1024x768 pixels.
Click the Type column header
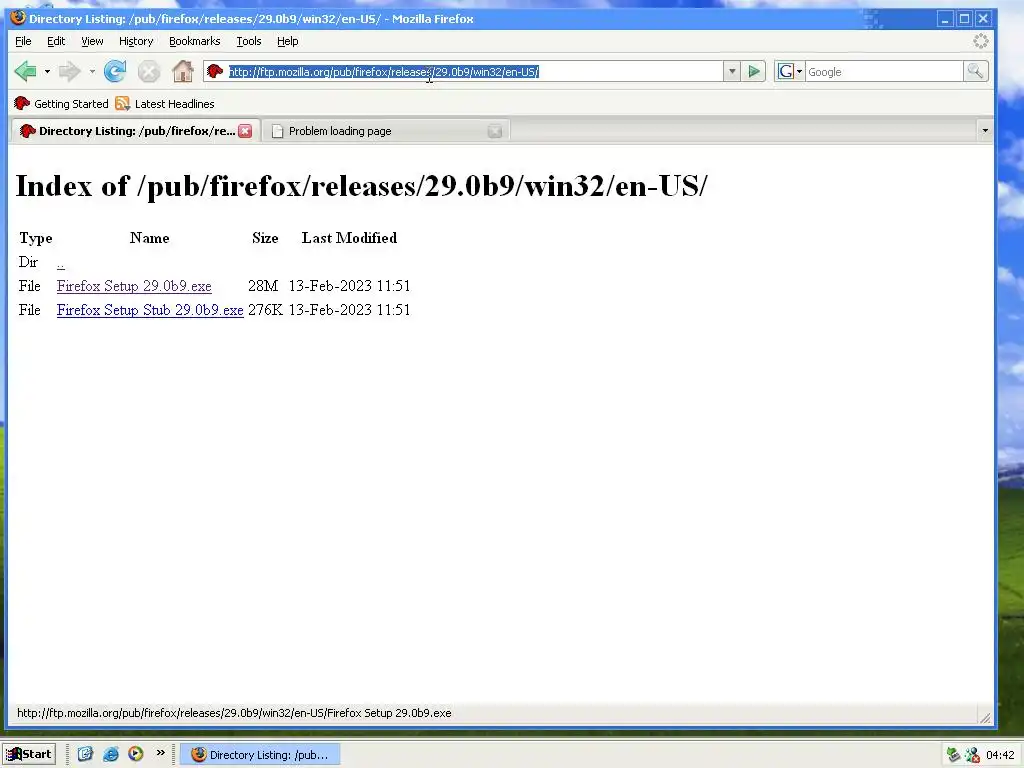point(35,238)
